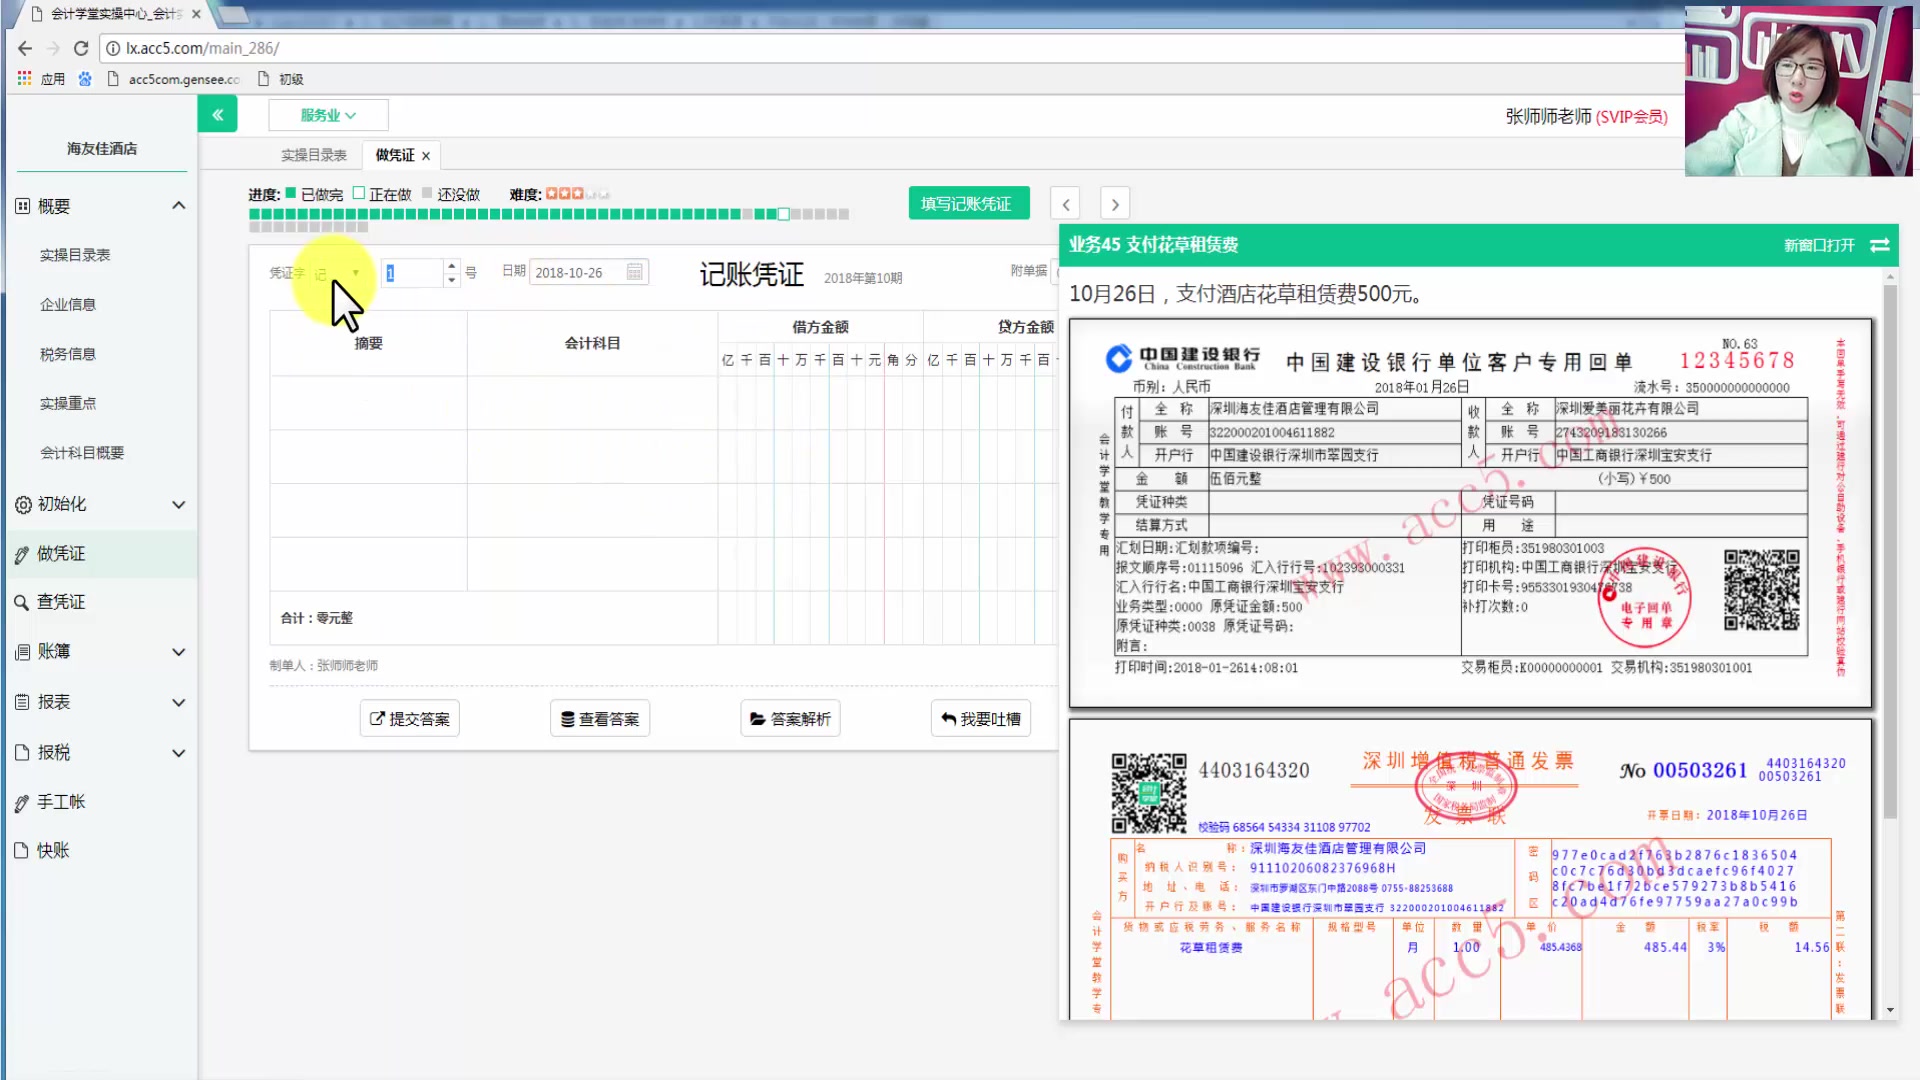Image resolution: width=1920 pixels, height=1080 pixels.
Task: Click the browser reload icon
Action: tap(81, 48)
